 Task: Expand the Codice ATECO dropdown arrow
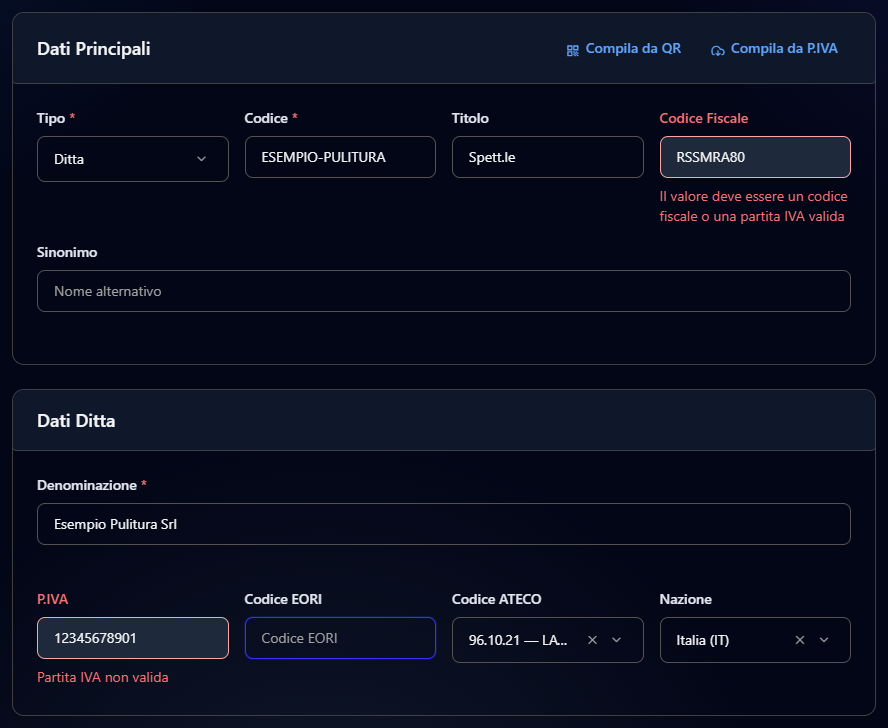click(617, 640)
